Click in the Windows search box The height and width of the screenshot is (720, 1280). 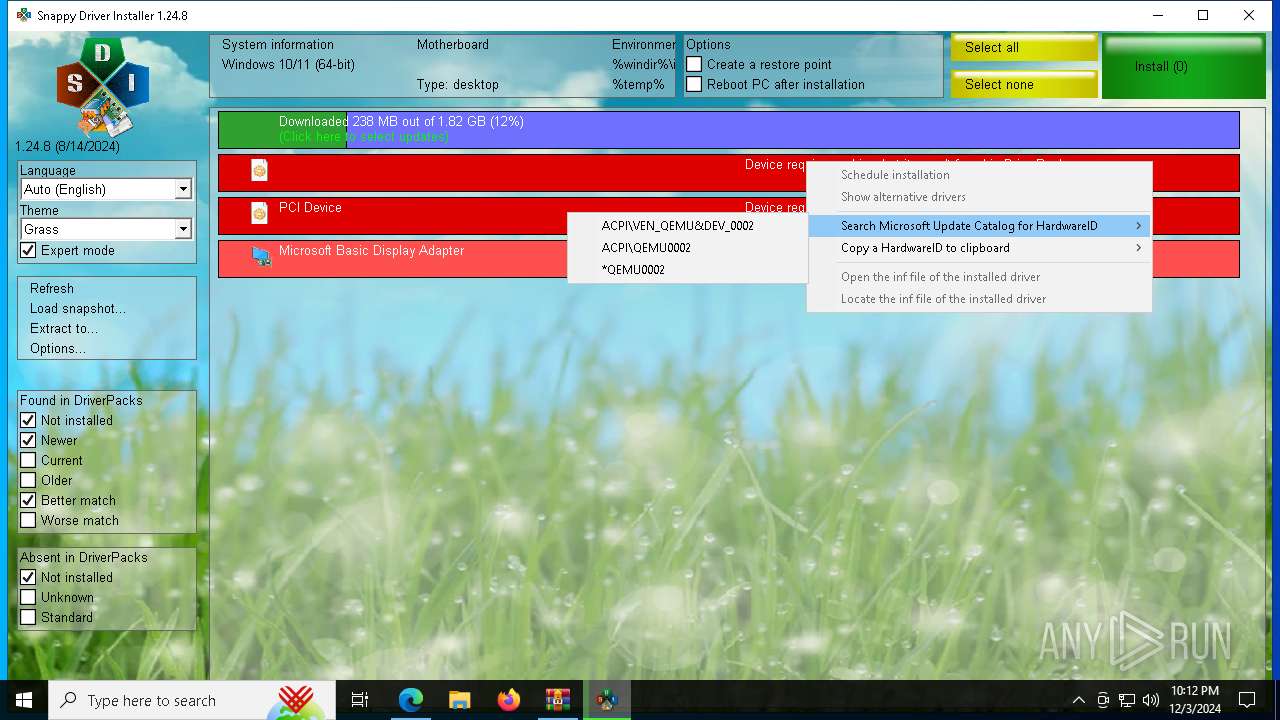pos(193,700)
